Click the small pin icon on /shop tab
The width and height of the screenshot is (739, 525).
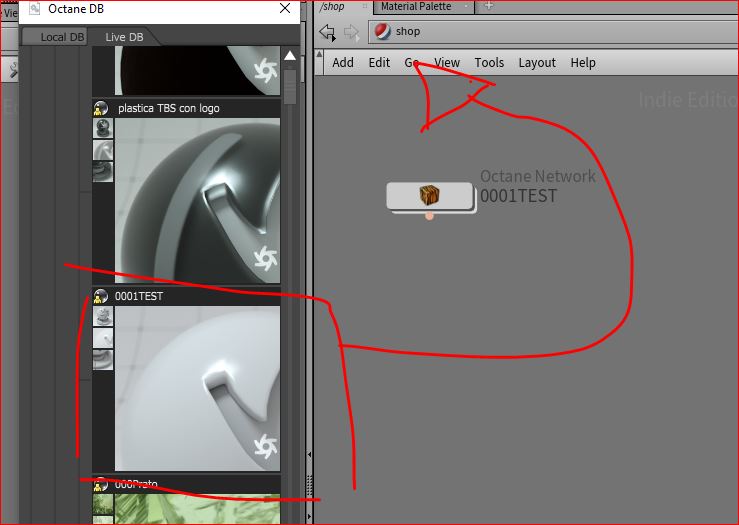pos(364,6)
